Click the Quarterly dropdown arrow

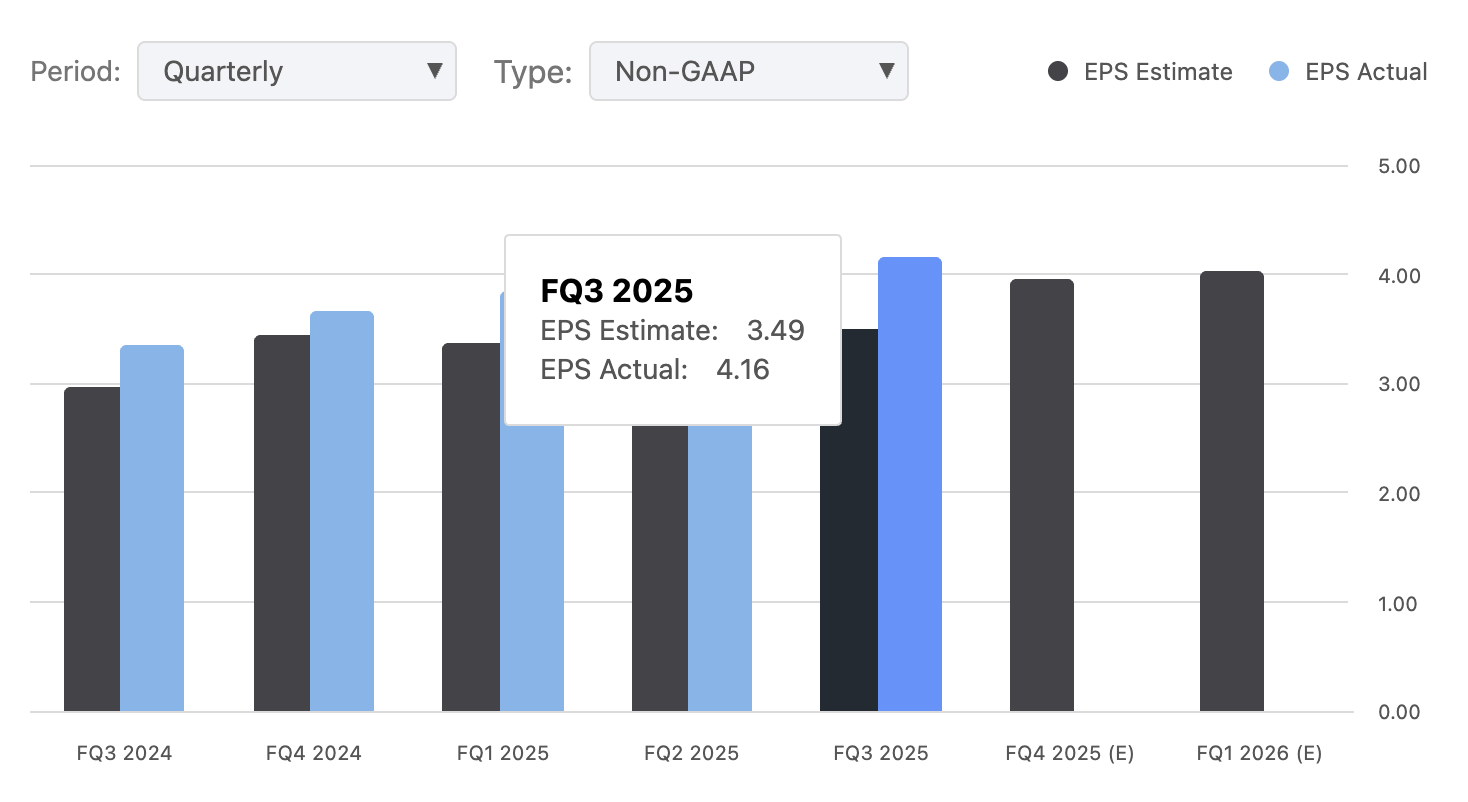pyautogui.click(x=434, y=71)
